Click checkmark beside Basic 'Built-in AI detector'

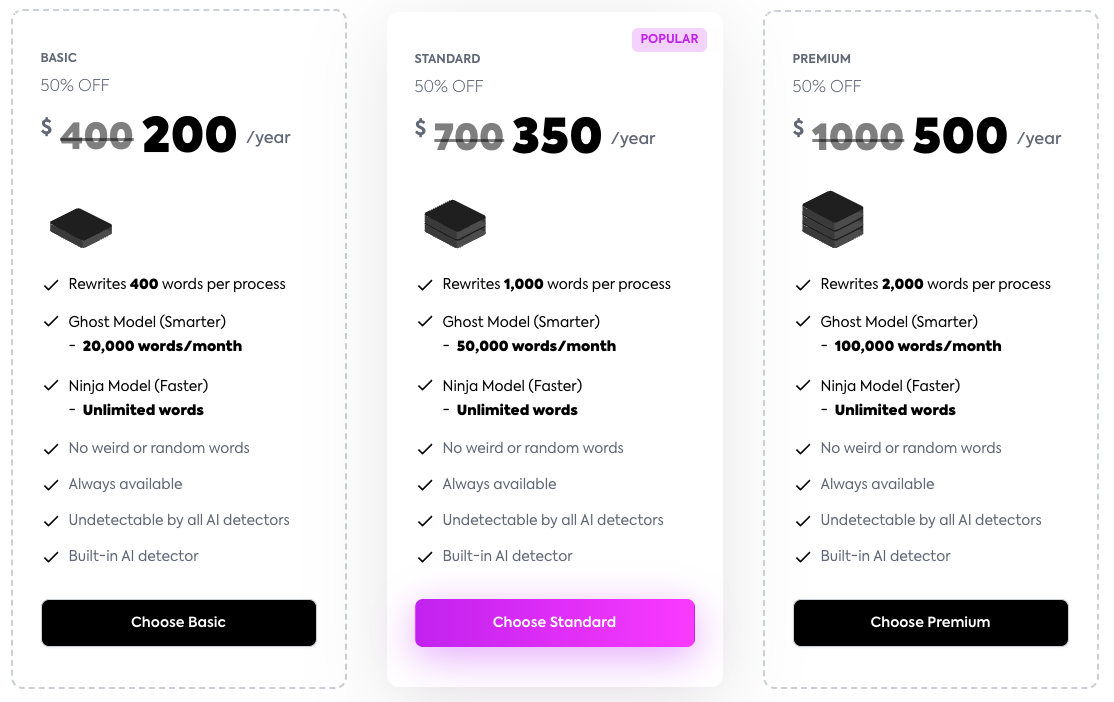tap(51, 557)
